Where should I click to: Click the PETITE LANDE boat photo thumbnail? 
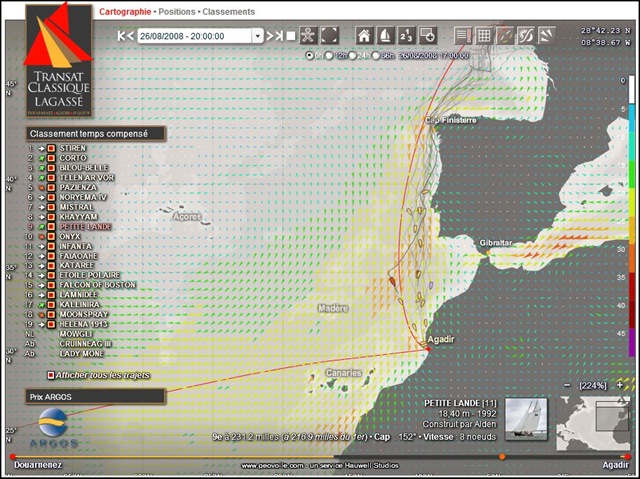pyautogui.click(x=526, y=419)
